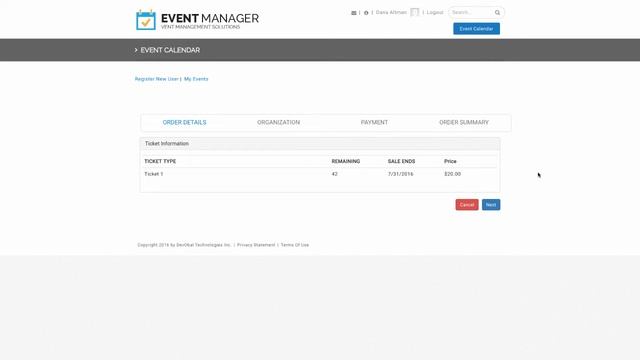Click the notifications icon beside the envelope
Image resolution: width=640 pixels, height=360 pixels.
coord(366,13)
